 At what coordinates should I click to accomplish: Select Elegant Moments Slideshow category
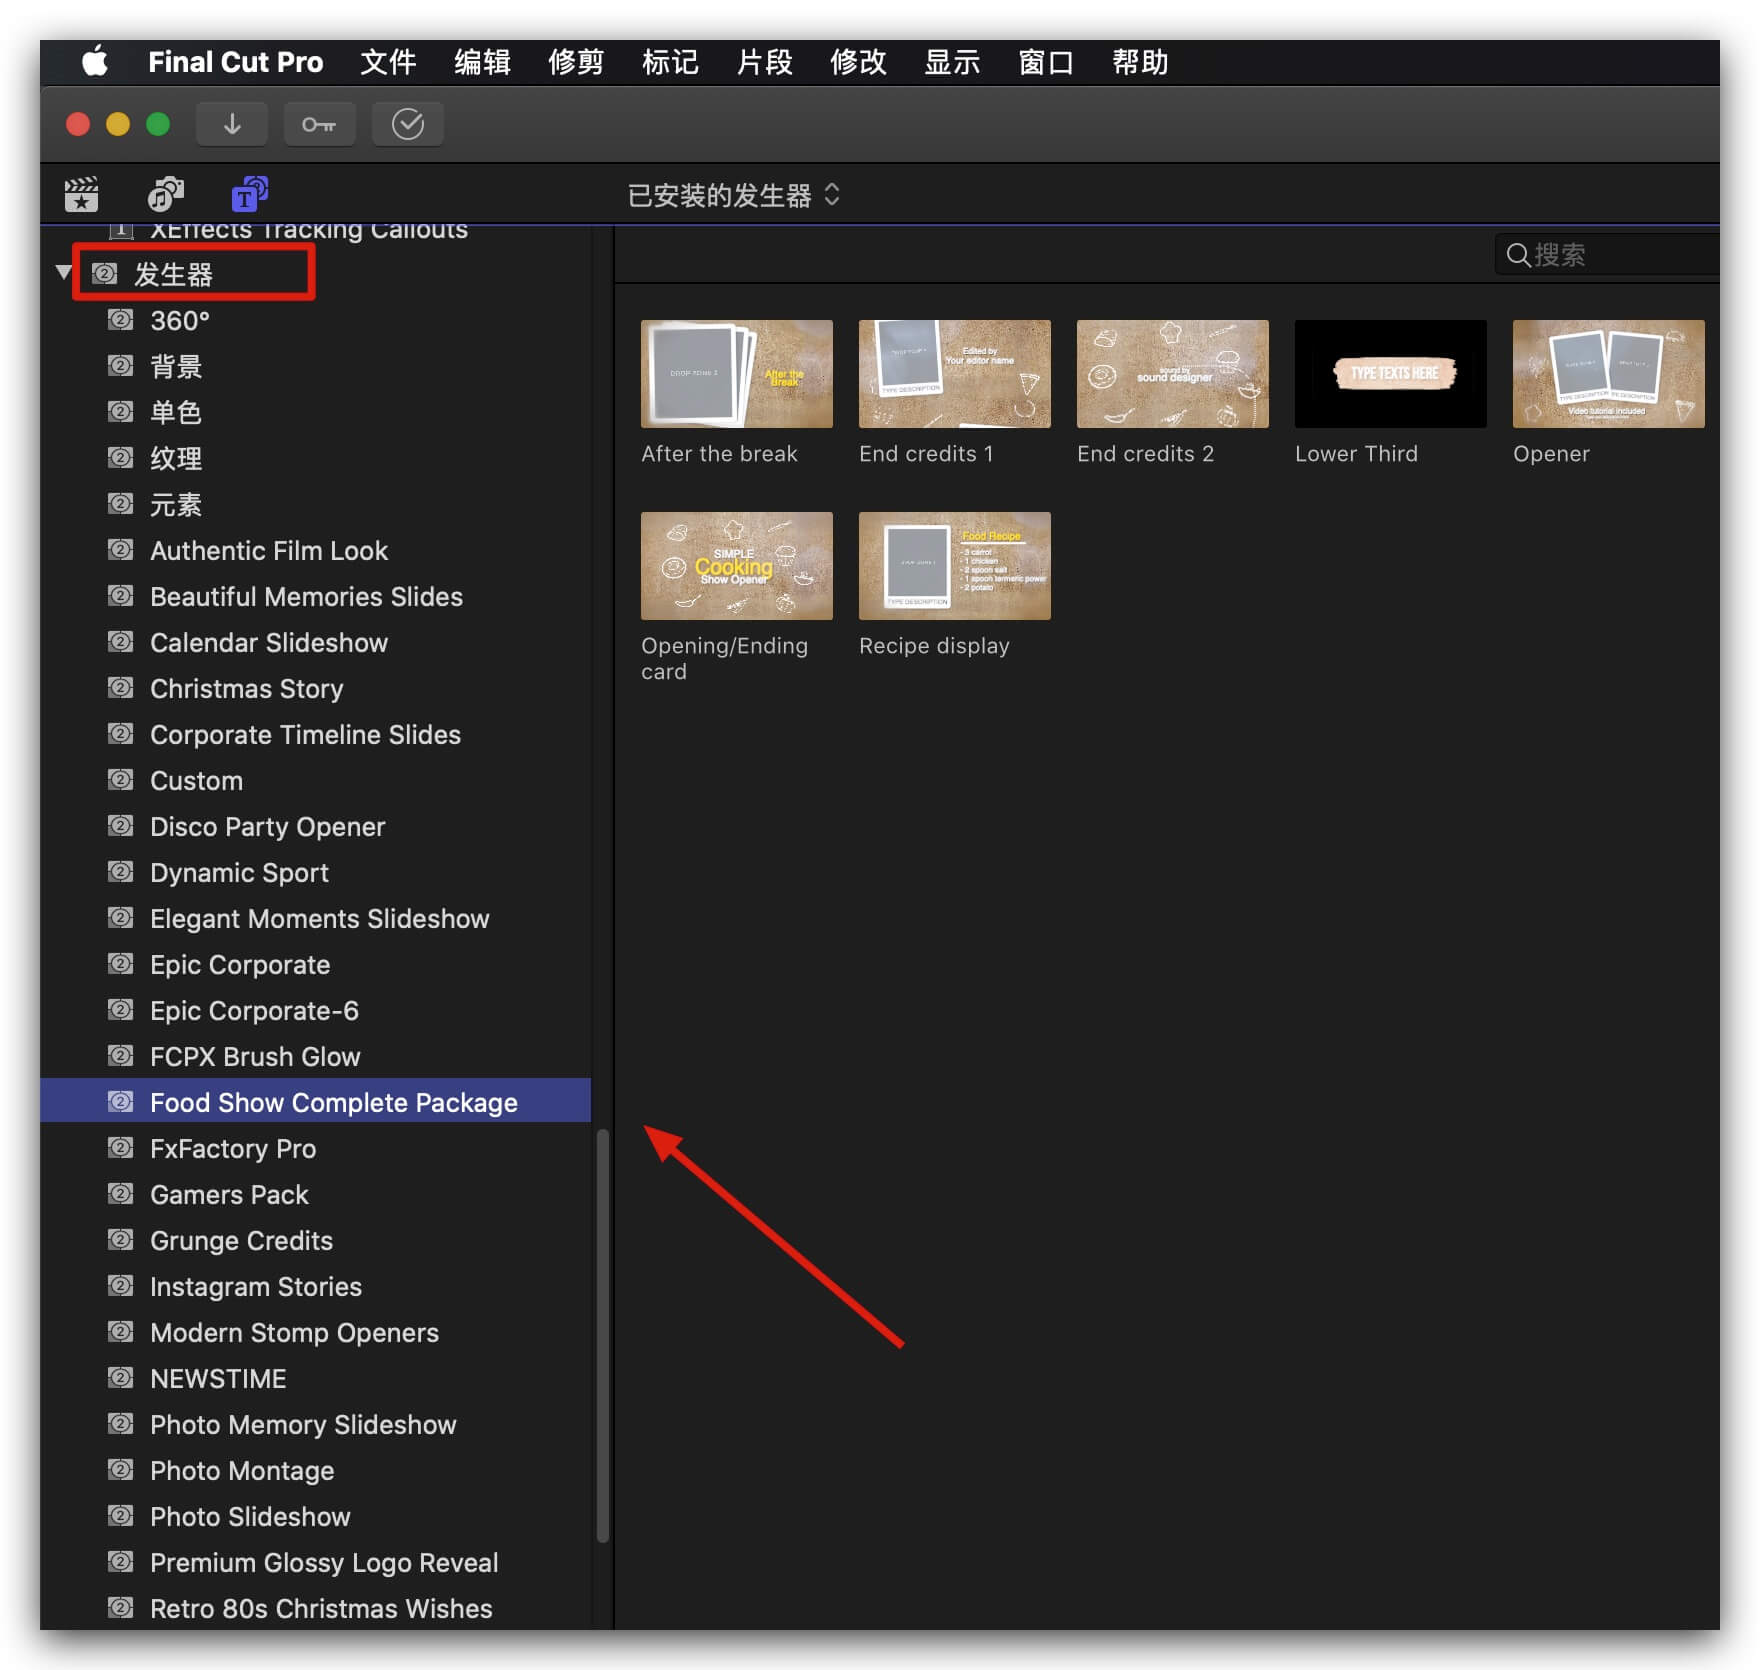click(x=315, y=918)
